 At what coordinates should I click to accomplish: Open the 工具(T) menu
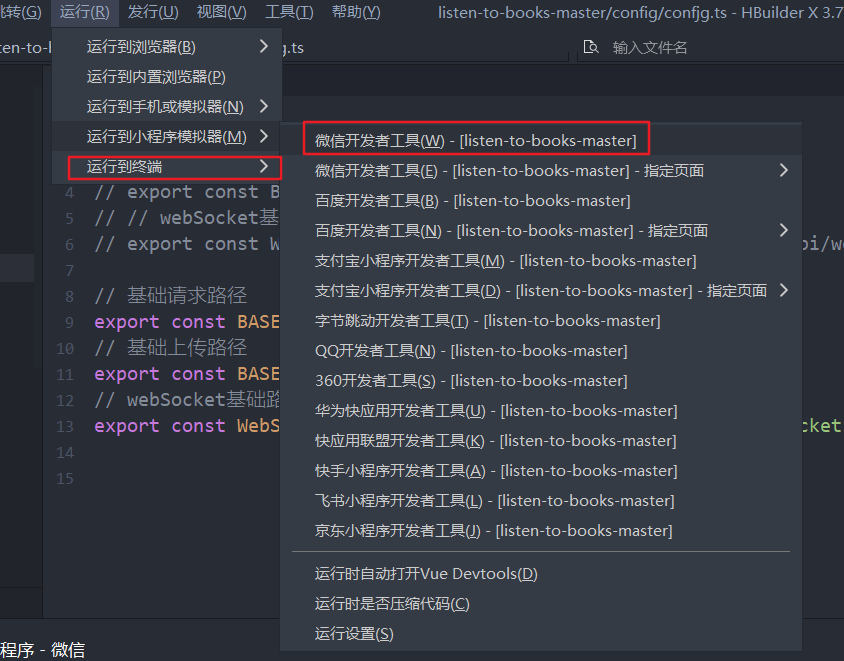[289, 12]
